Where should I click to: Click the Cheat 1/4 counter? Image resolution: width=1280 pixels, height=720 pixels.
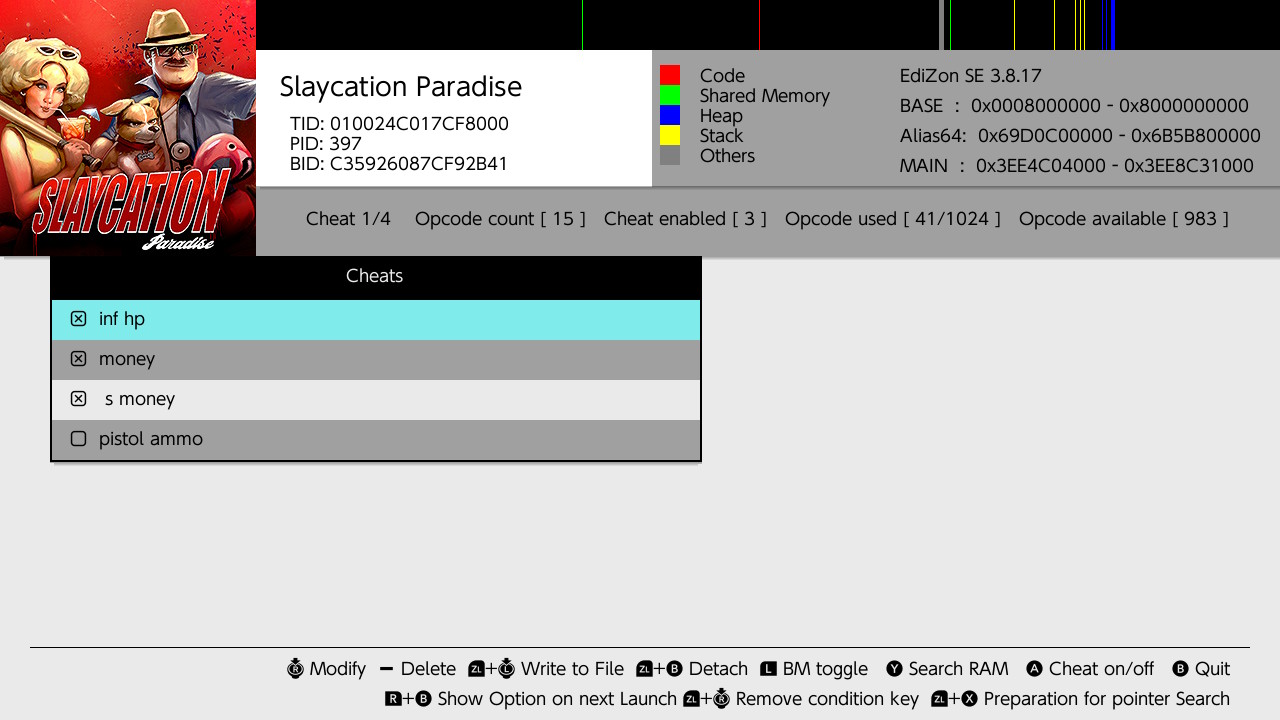(x=348, y=219)
